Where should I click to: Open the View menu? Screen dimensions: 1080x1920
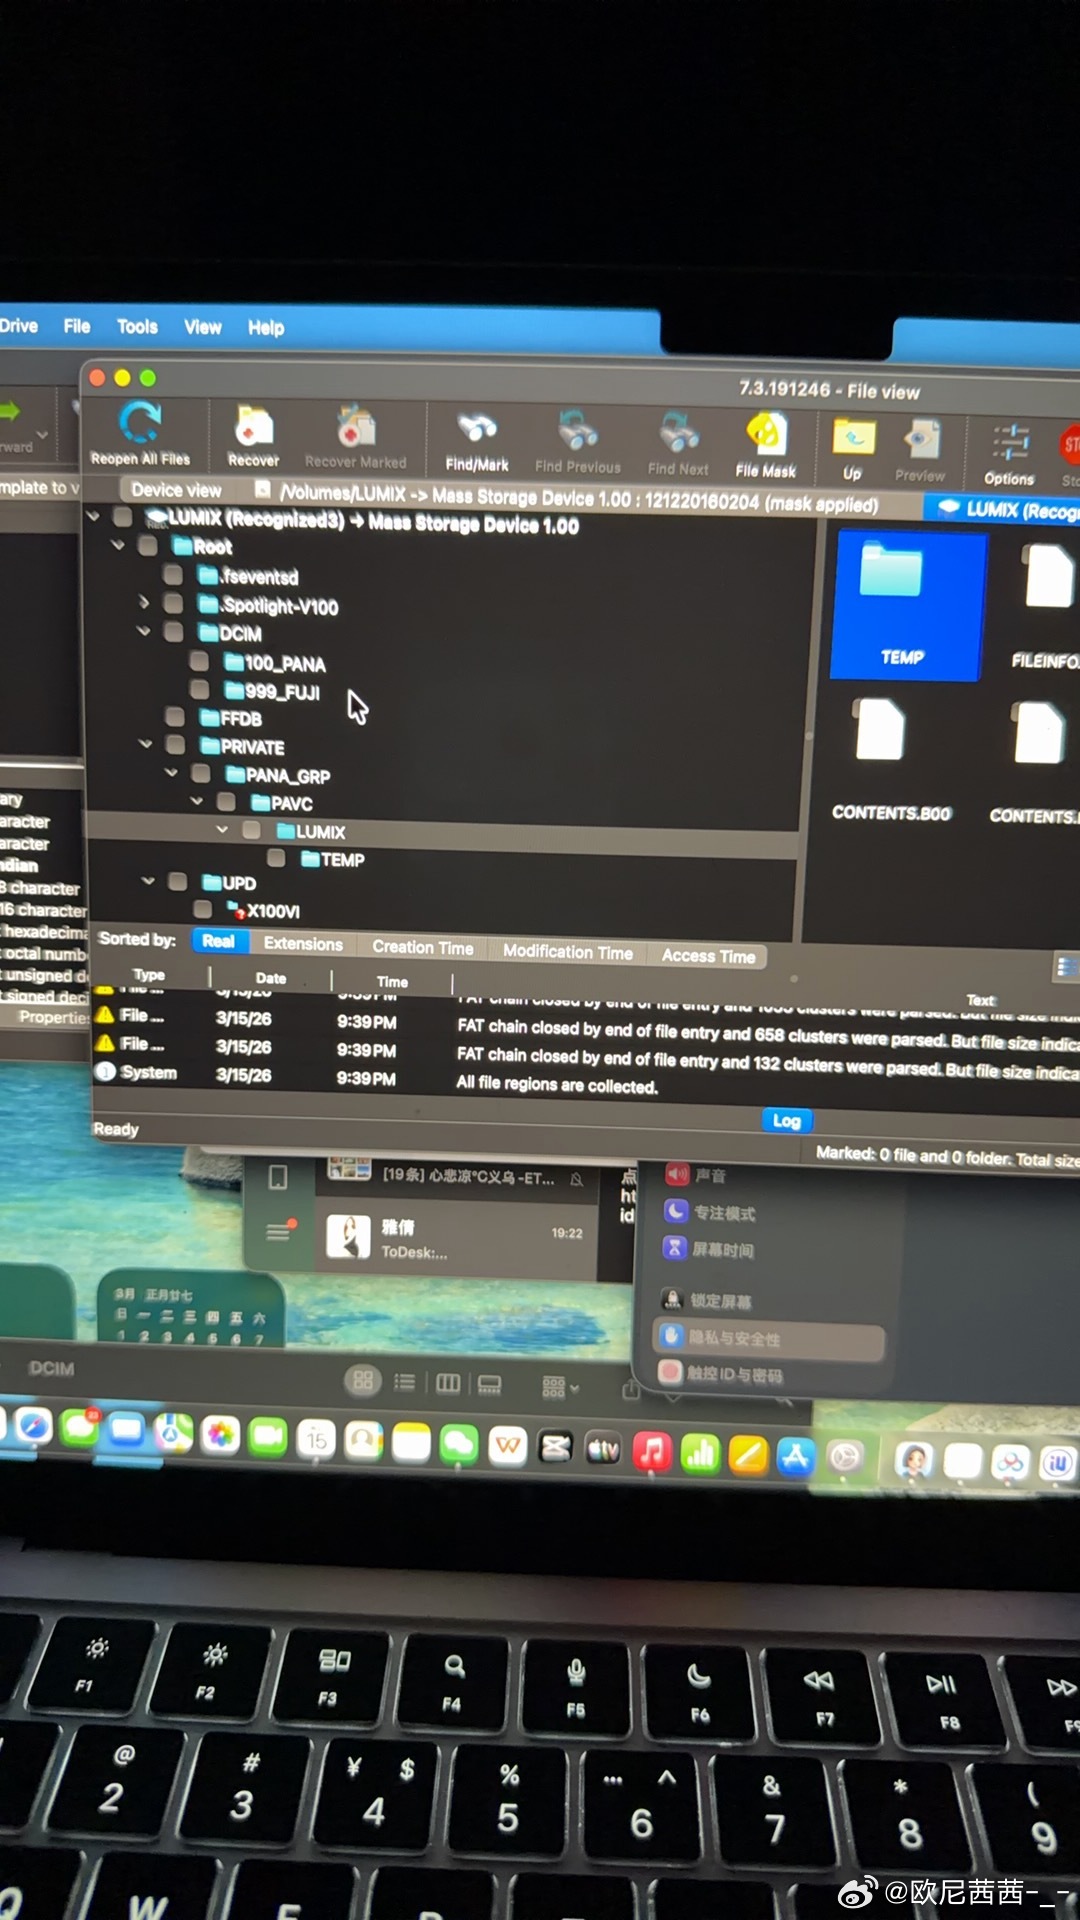click(203, 327)
